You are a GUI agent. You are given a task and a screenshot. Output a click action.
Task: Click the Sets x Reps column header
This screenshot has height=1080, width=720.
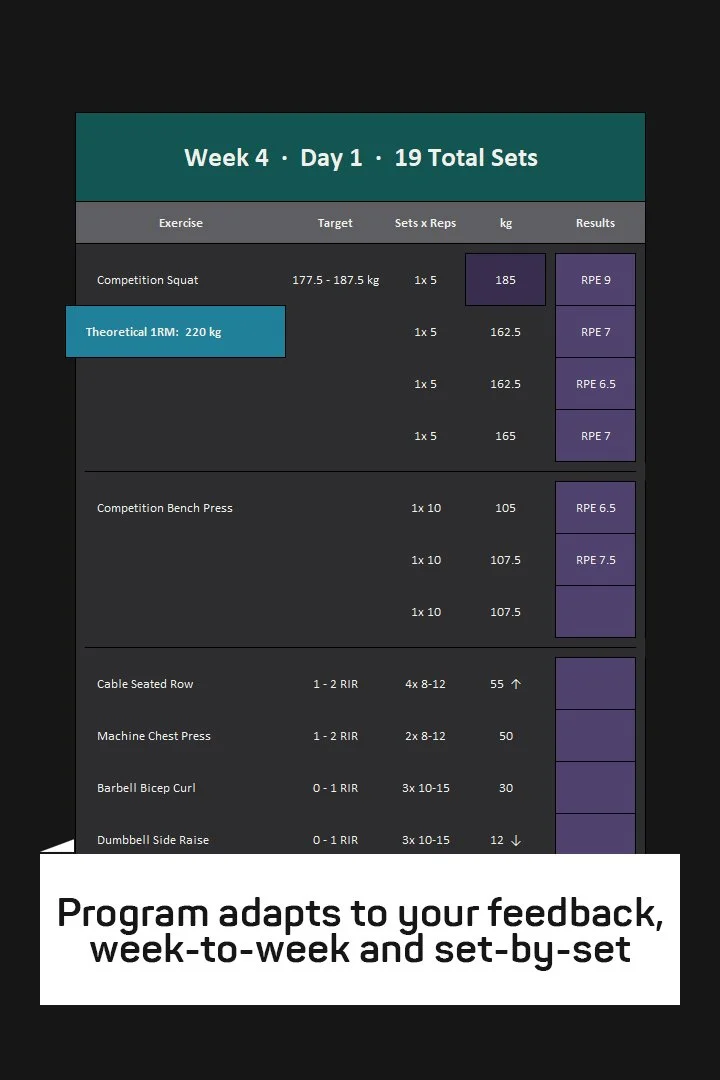point(425,223)
